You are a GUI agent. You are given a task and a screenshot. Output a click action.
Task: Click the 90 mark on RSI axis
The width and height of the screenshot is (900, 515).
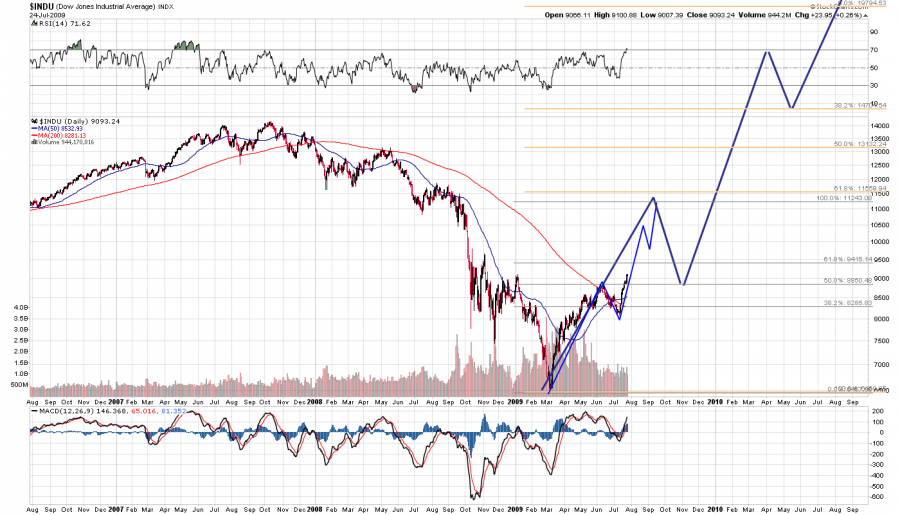(874, 32)
